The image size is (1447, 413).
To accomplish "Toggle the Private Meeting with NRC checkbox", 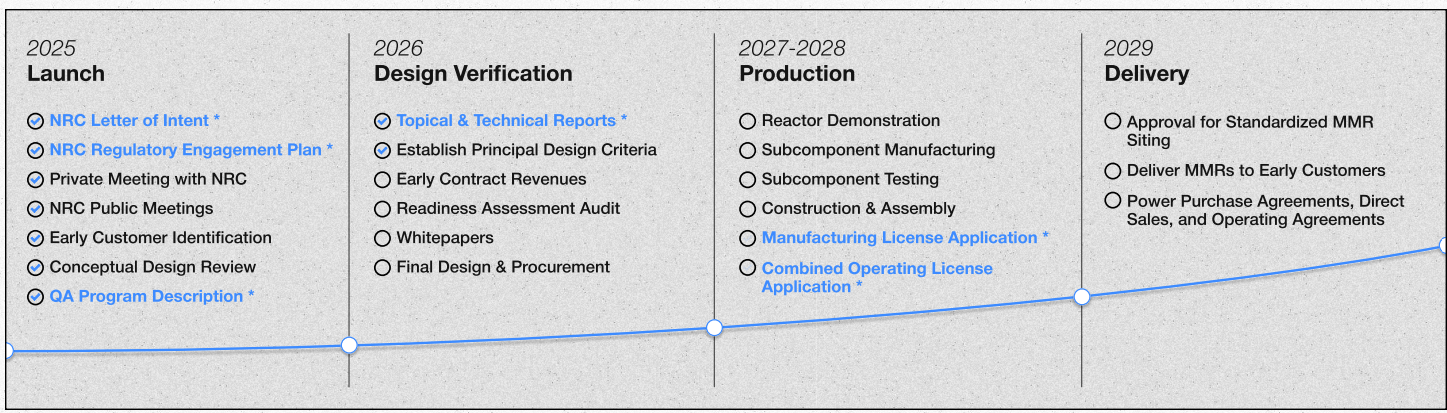I will [35, 180].
